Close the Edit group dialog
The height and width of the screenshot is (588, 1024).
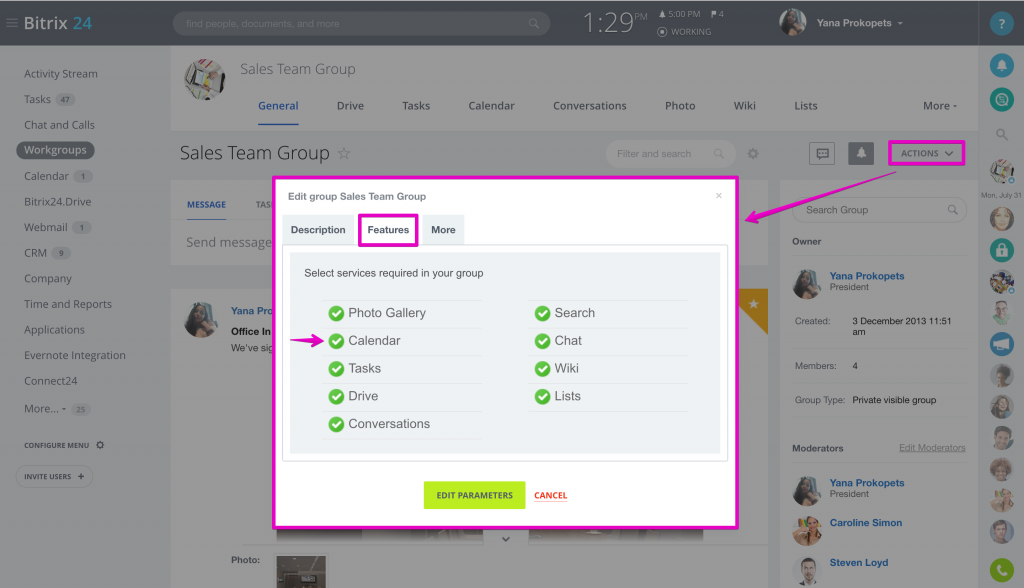click(718, 195)
